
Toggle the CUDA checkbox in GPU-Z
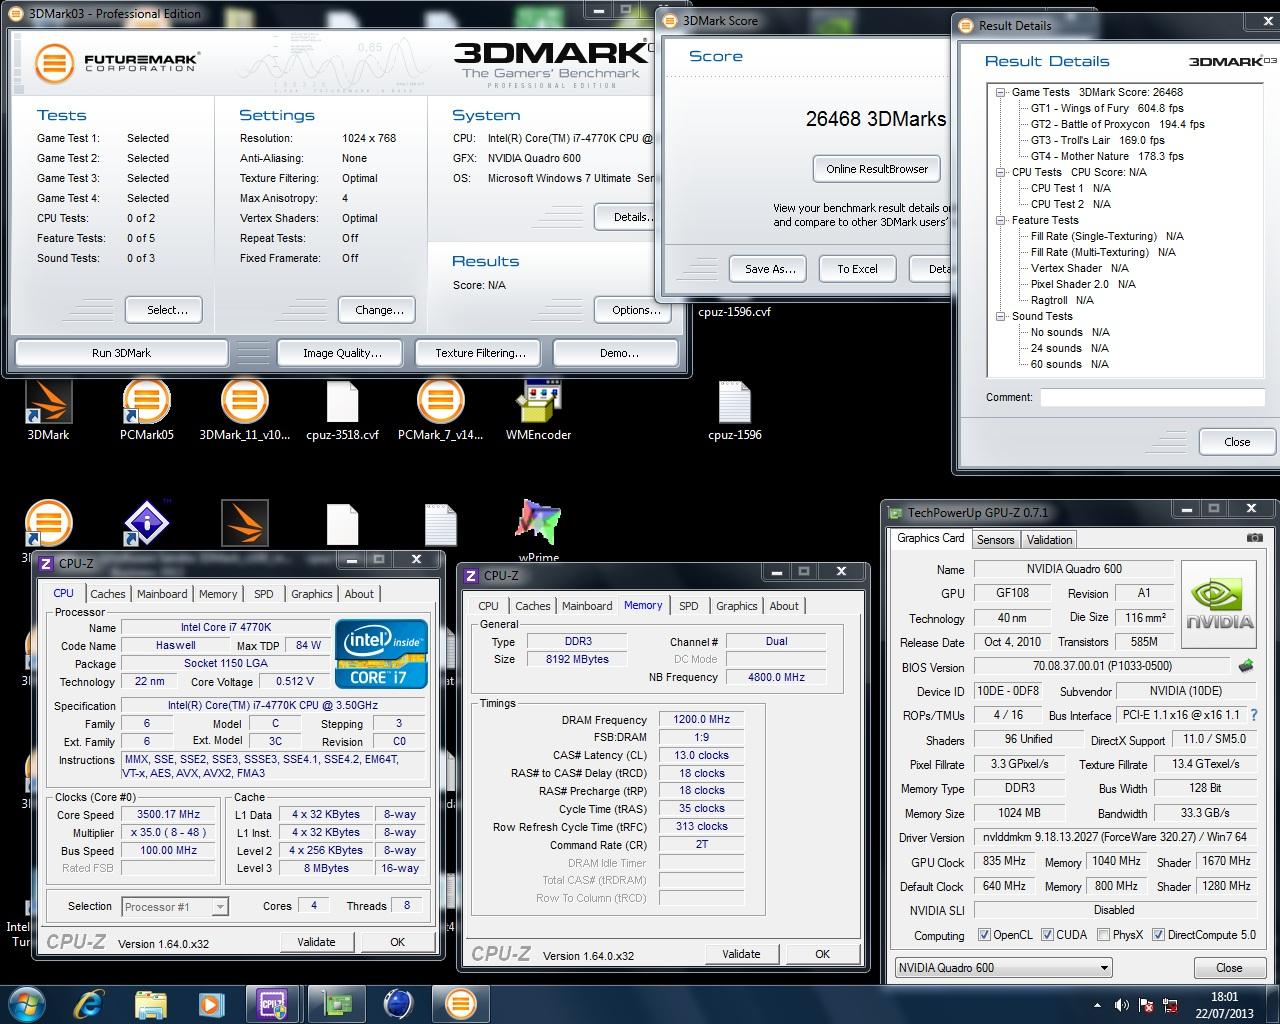(1047, 935)
